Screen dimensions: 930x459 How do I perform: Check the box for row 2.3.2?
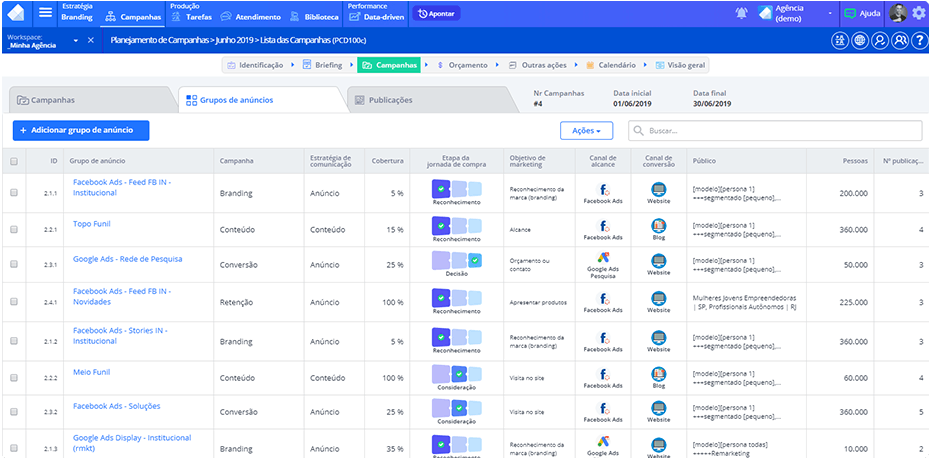(14, 412)
